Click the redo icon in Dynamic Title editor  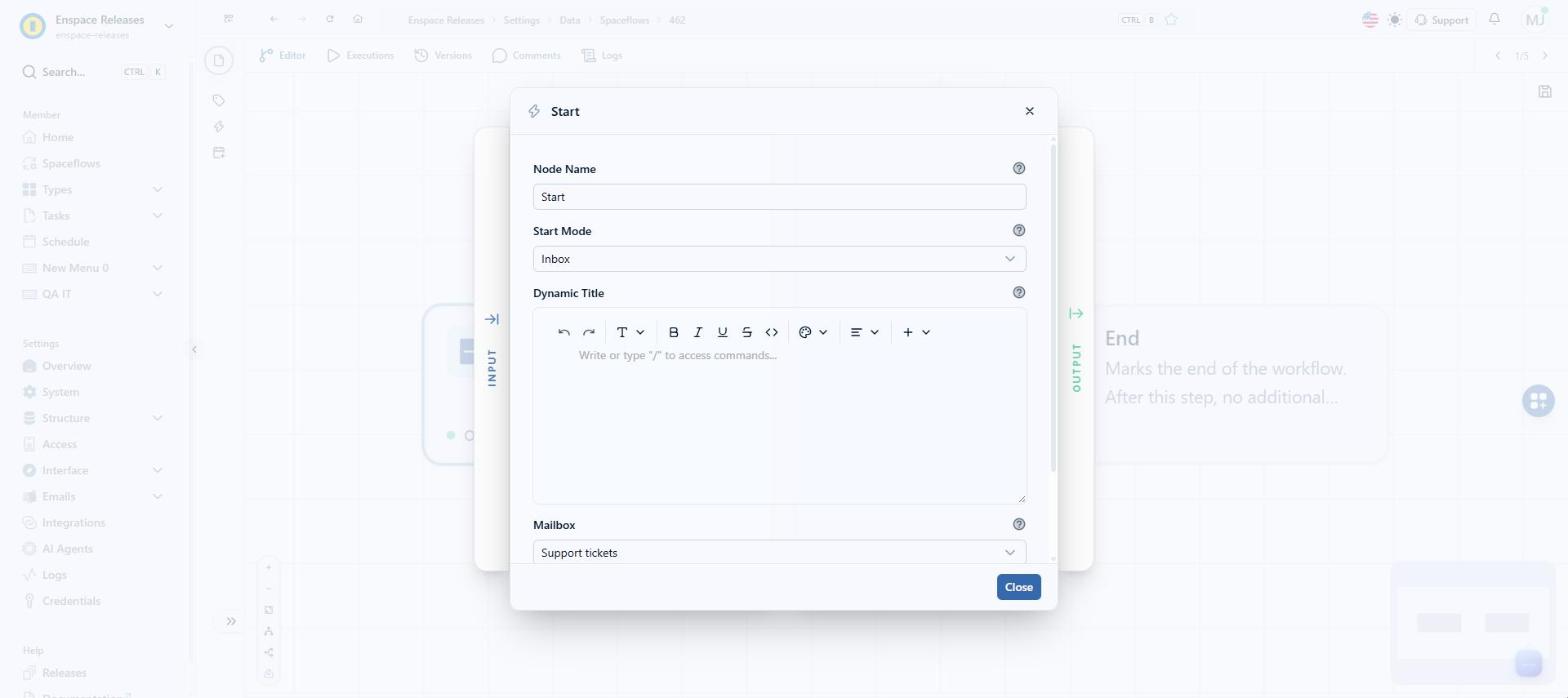pyautogui.click(x=589, y=332)
